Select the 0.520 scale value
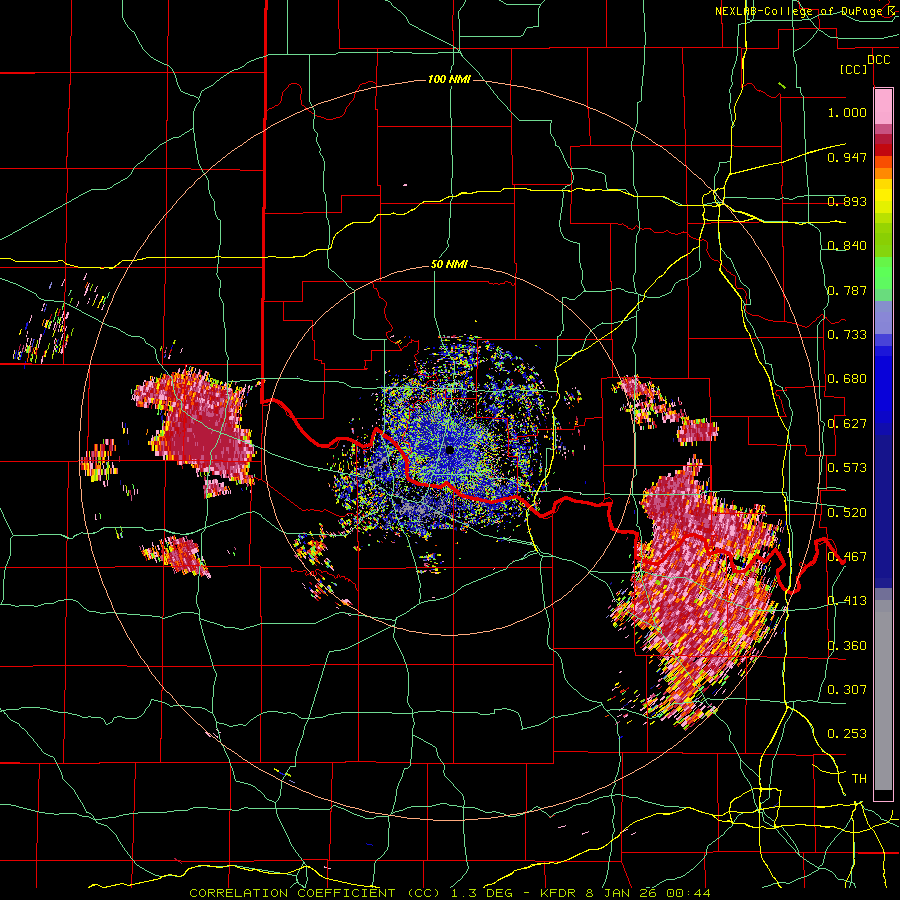The height and width of the screenshot is (900, 900). tap(847, 512)
